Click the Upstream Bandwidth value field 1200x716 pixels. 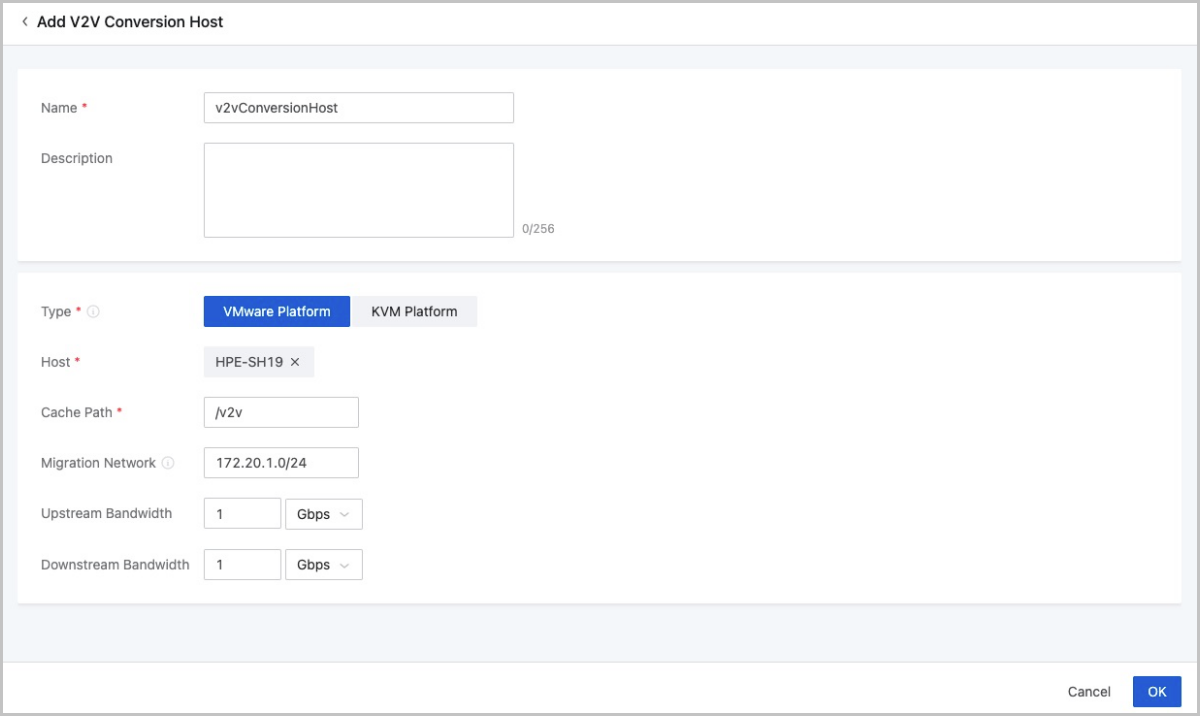[x=242, y=514]
